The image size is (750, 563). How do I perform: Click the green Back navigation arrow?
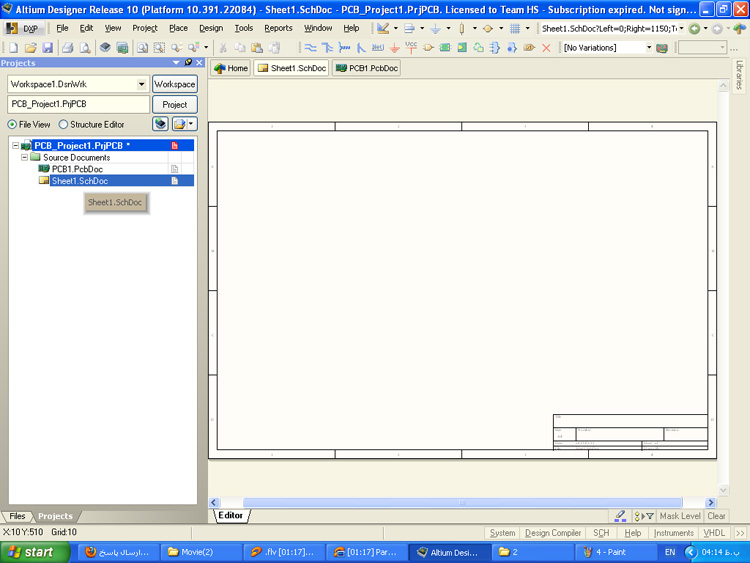pos(695,28)
